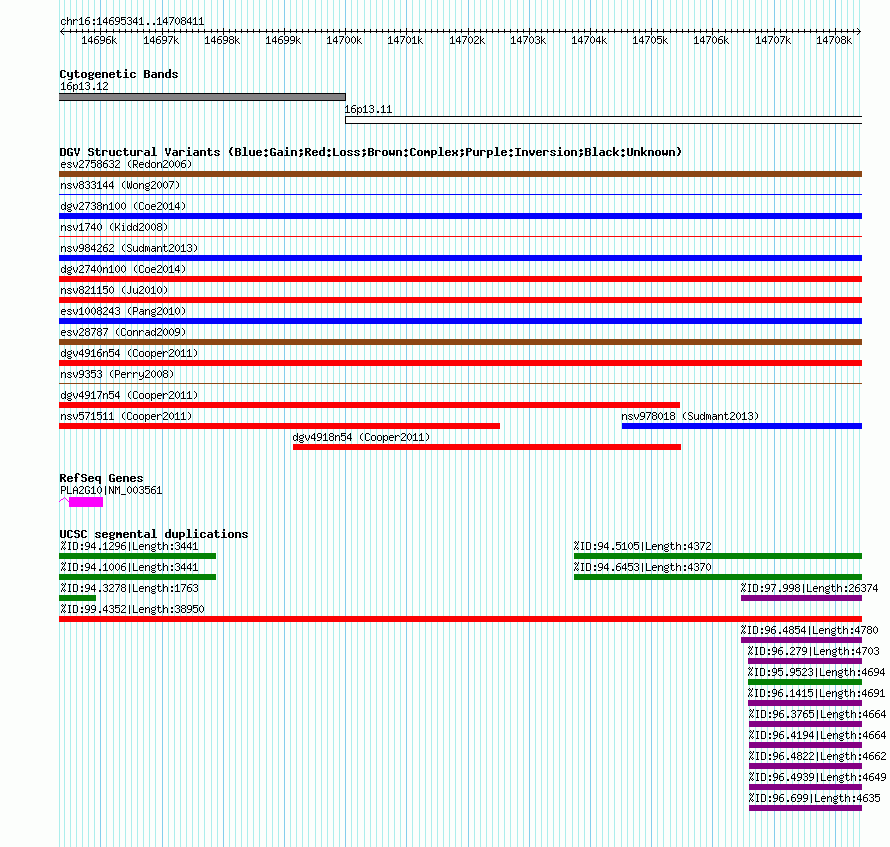Open dgv4917n54 (Cooper2011) variant label
Image resolution: width=890 pixels, height=847 pixels.
(x=129, y=395)
